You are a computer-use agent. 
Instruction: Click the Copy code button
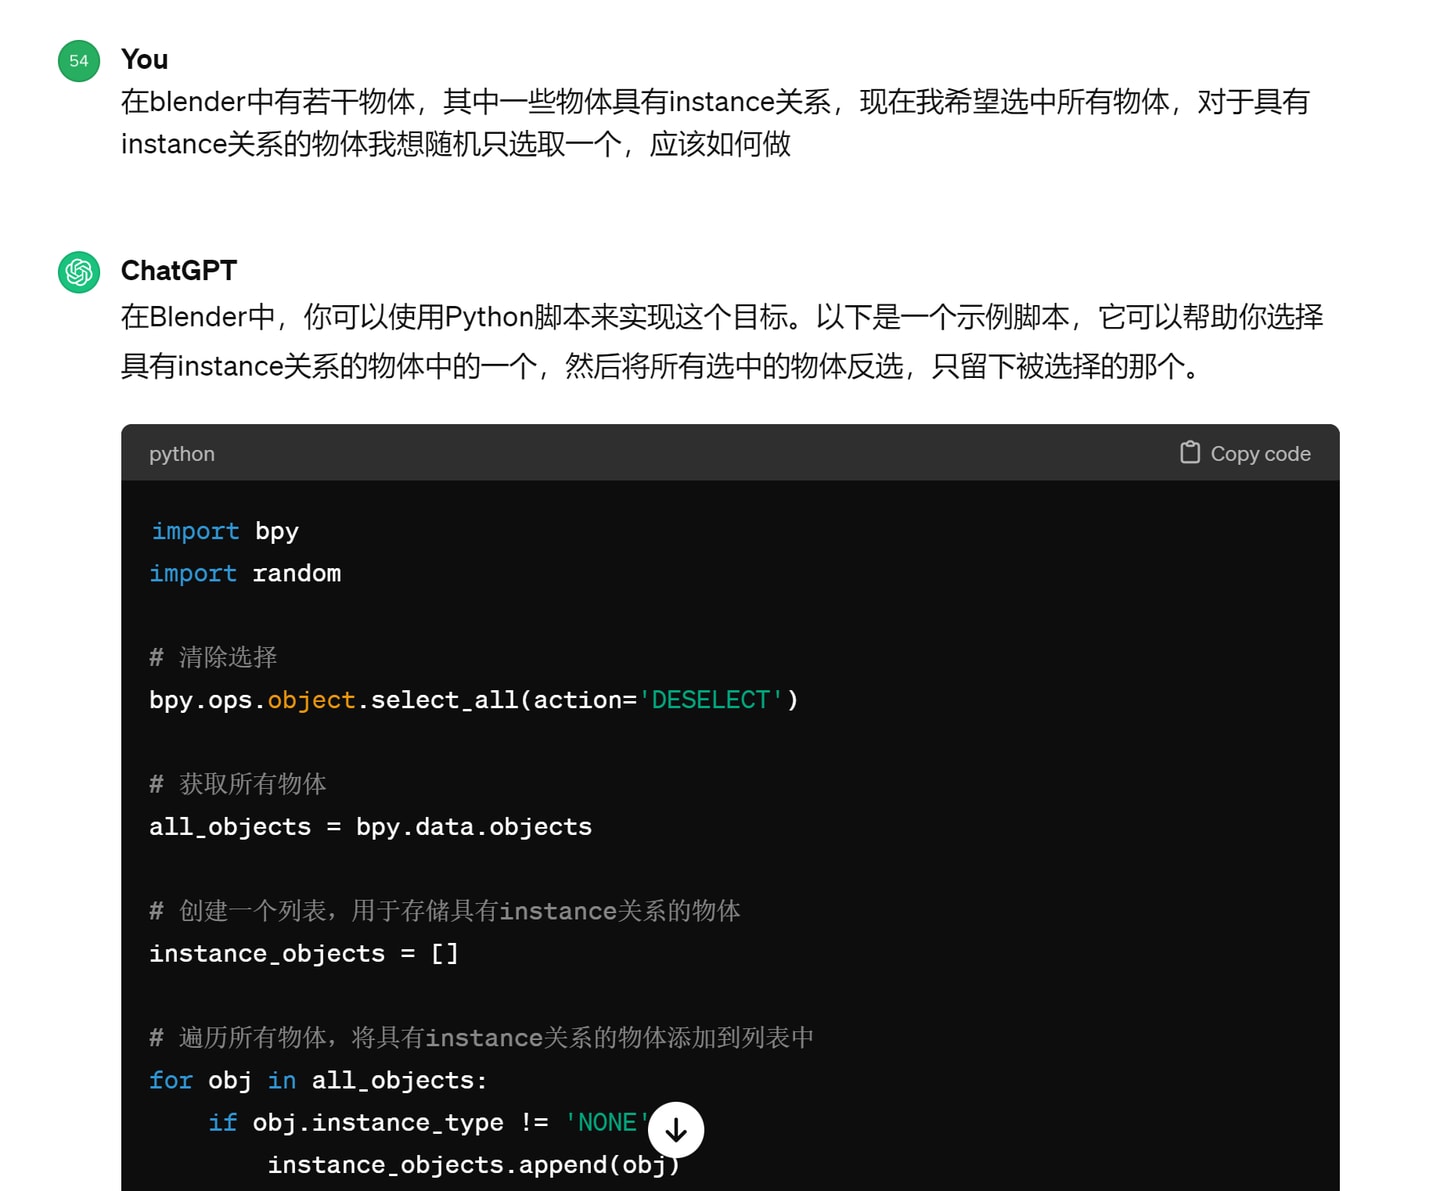1245,453
